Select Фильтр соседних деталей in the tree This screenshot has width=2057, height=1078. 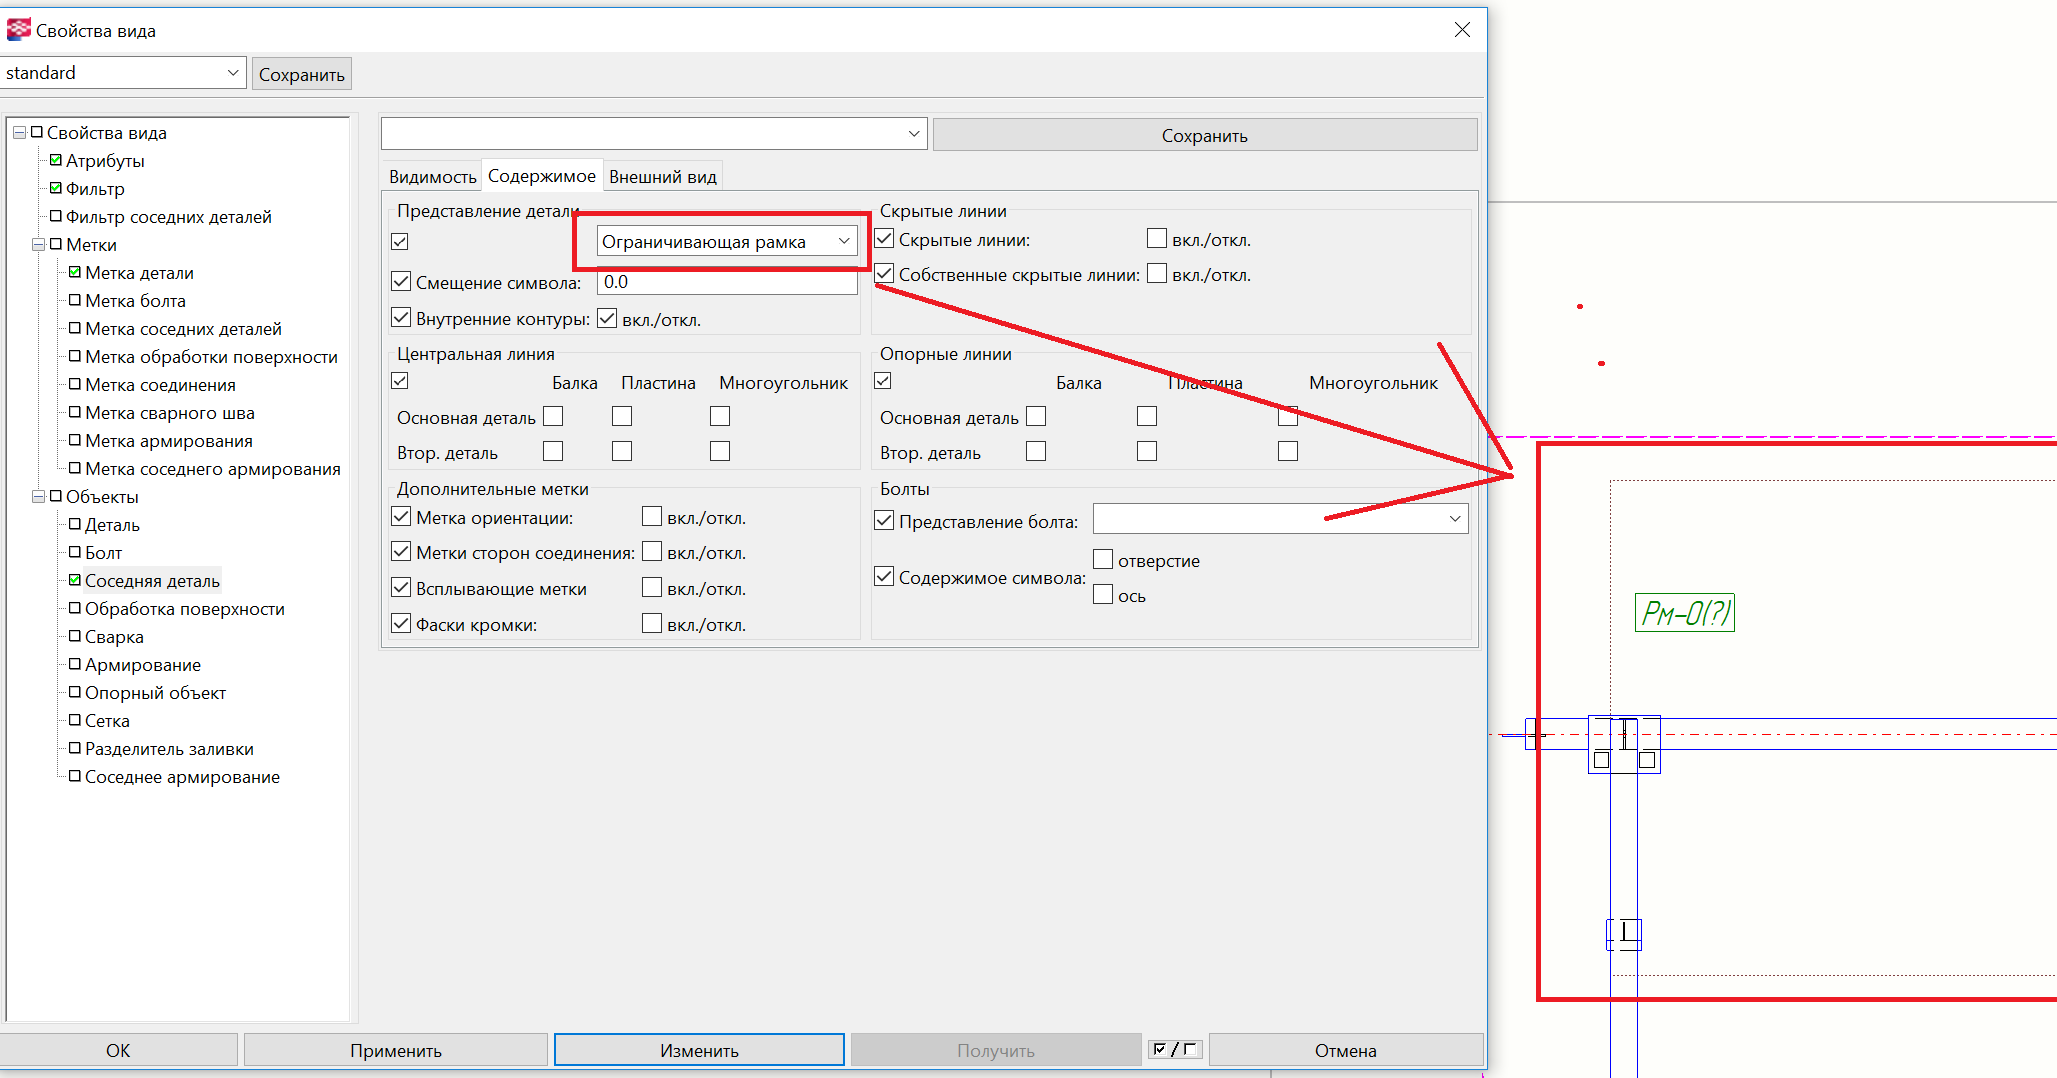pos(168,217)
